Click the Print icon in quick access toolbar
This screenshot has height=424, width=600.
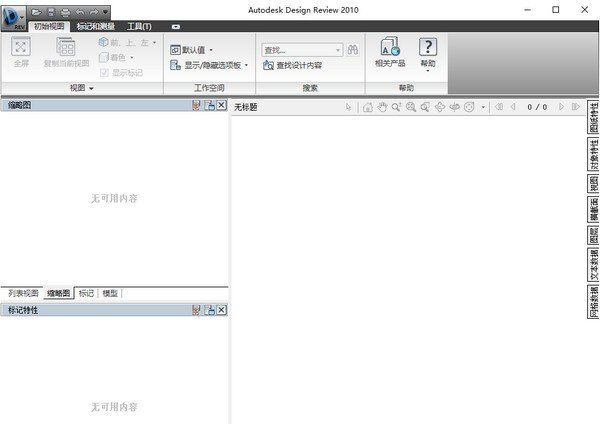pos(65,13)
